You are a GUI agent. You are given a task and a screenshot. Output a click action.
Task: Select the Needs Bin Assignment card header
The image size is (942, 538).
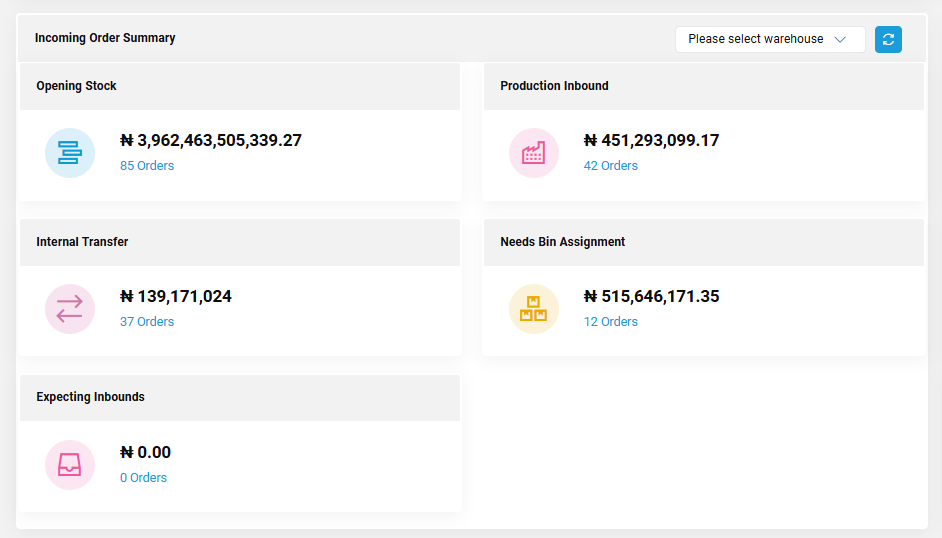[703, 243]
